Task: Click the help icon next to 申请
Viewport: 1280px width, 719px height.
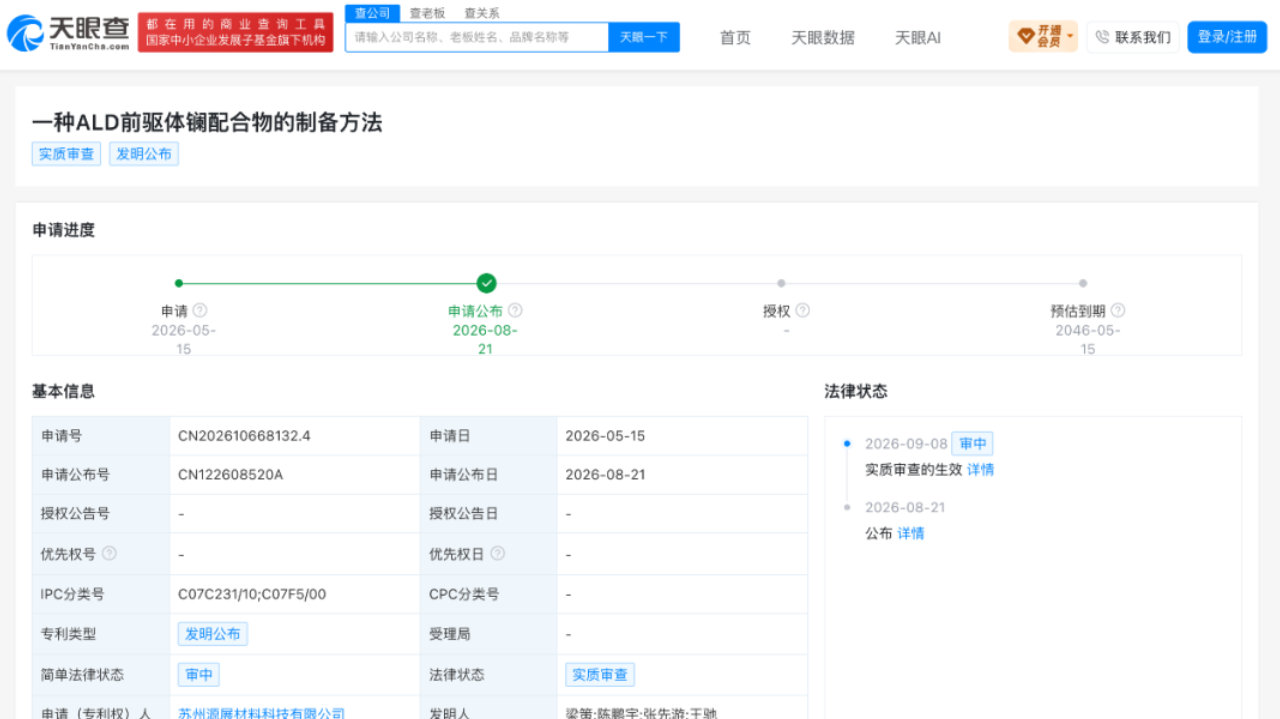Action: click(x=200, y=311)
